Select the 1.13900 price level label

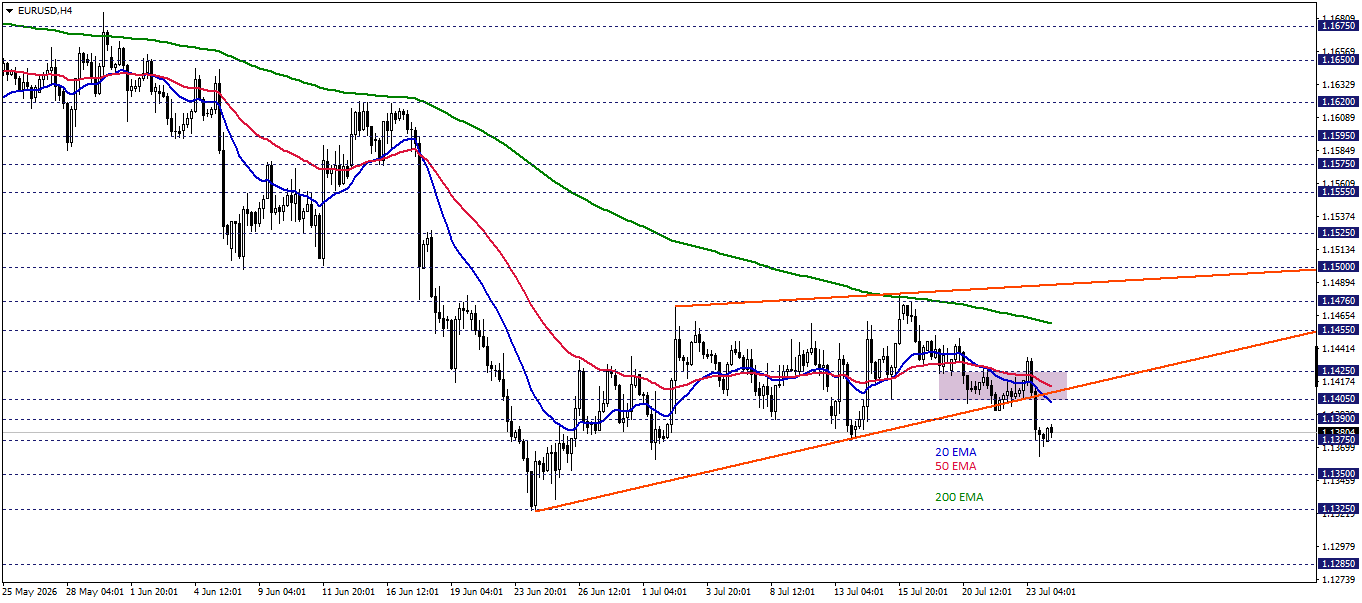(1338, 418)
